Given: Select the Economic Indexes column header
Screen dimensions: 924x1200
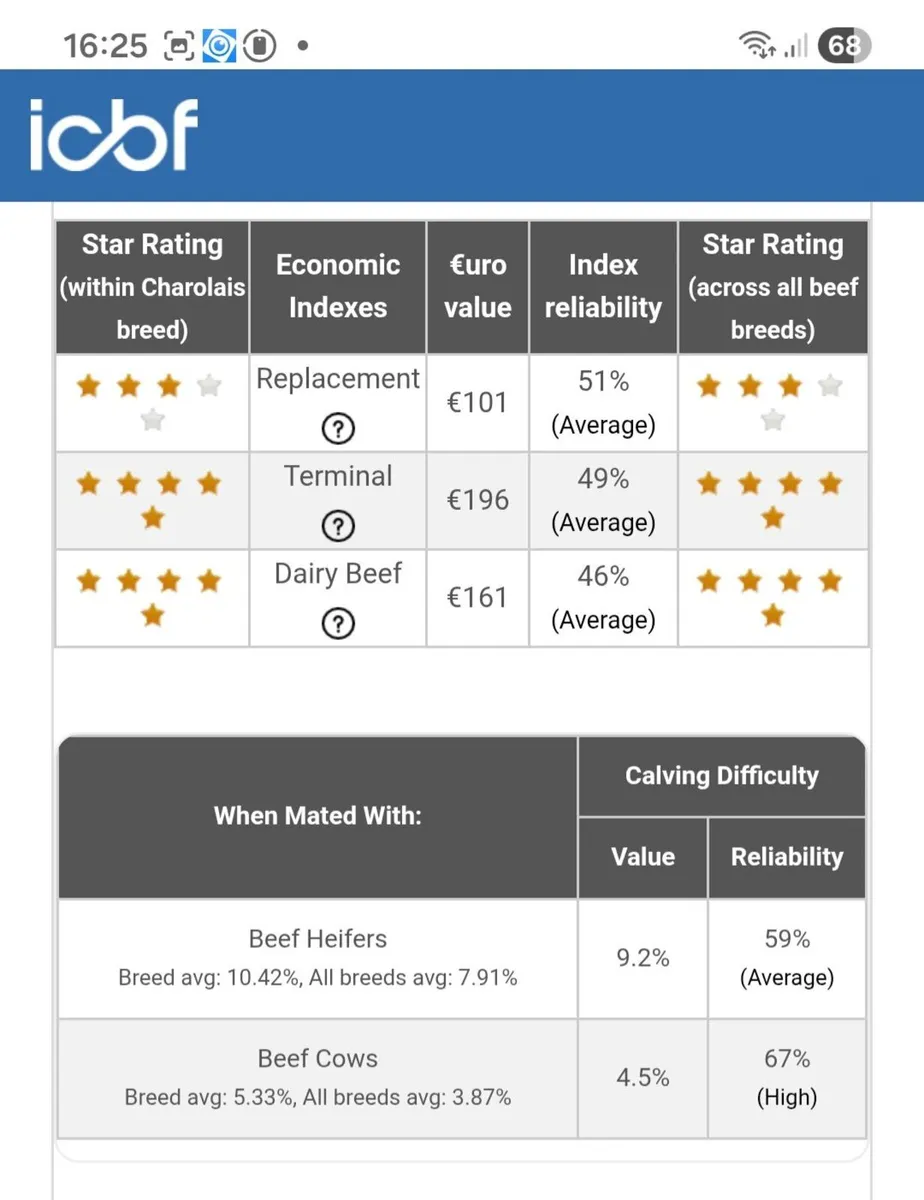Looking at the screenshot, I should click(x=338, y=286).
